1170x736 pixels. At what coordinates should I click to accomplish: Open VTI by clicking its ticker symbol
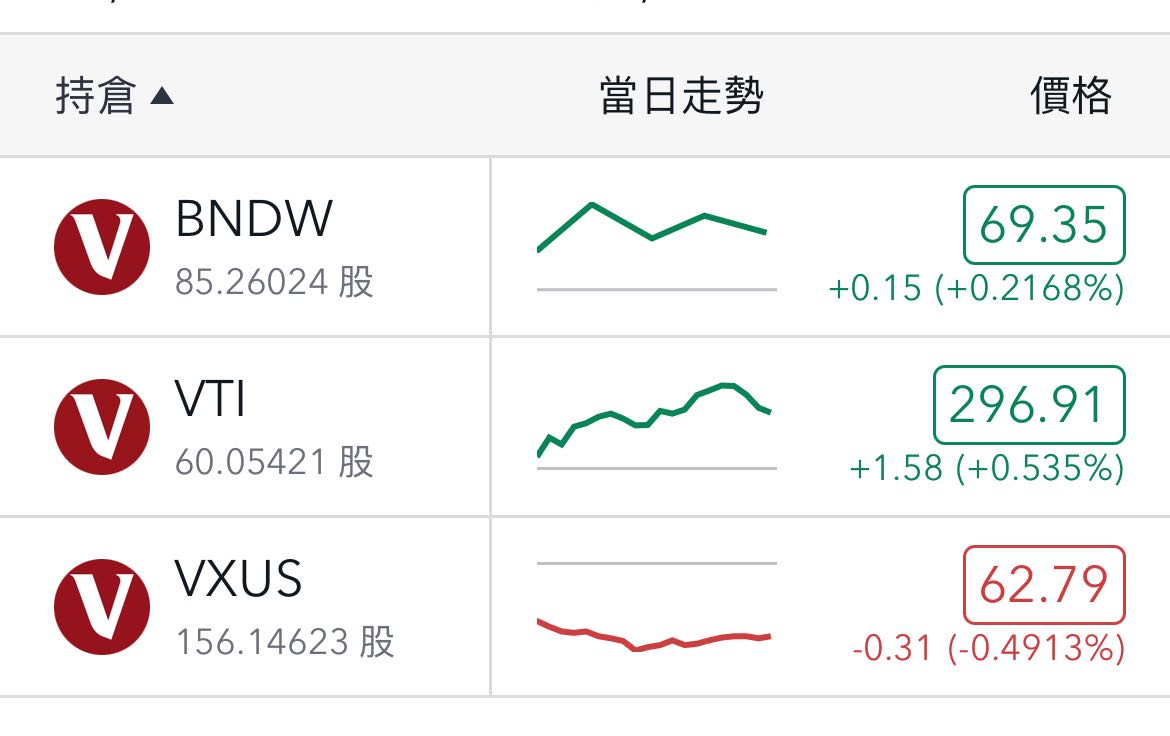[213, 398]
